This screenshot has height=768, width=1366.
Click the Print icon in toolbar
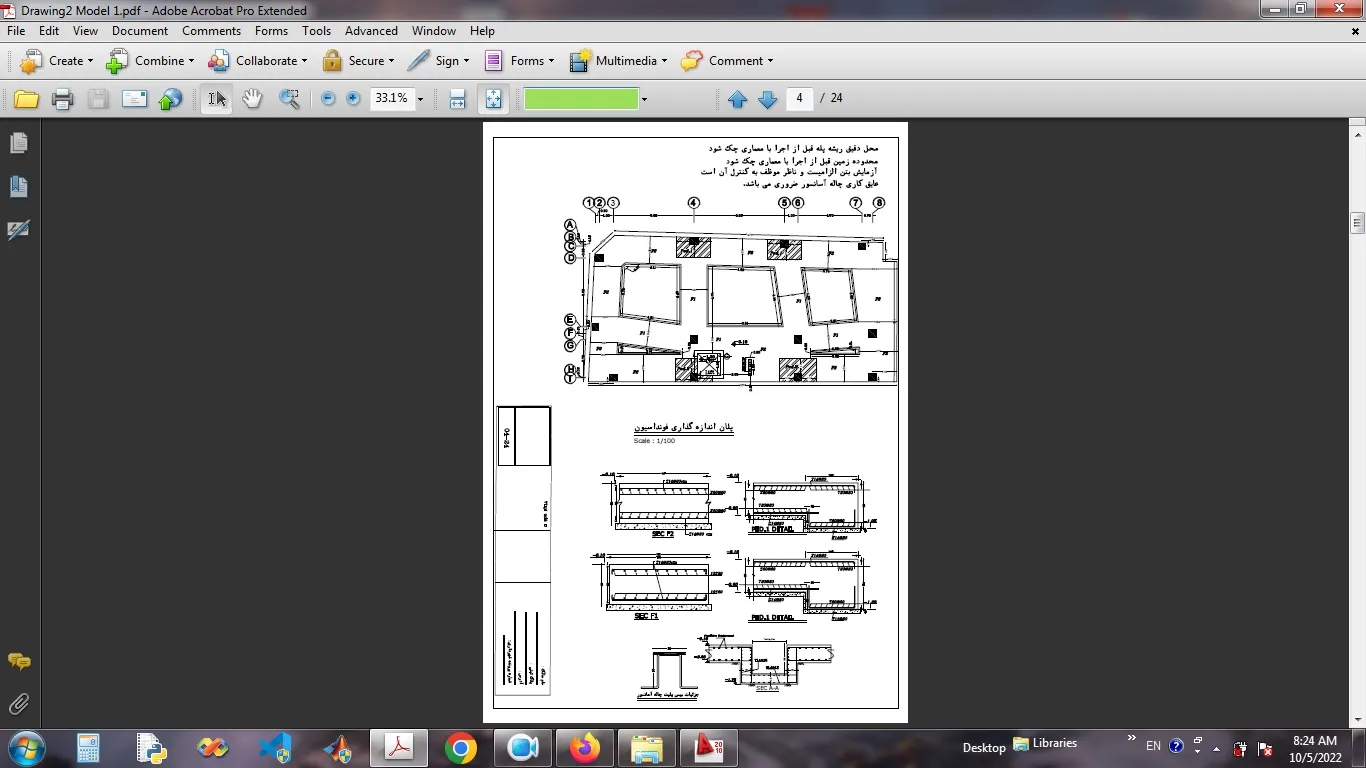62,99
